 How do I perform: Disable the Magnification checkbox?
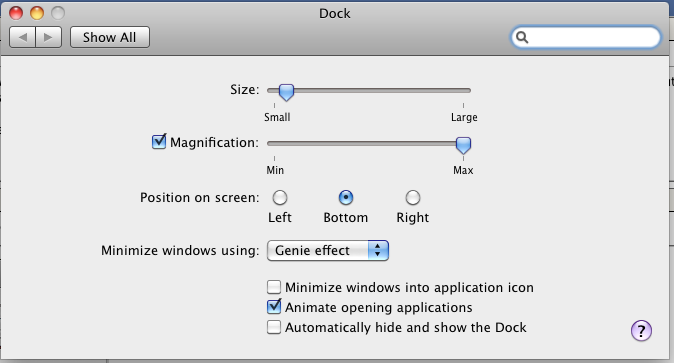[159, 142]
